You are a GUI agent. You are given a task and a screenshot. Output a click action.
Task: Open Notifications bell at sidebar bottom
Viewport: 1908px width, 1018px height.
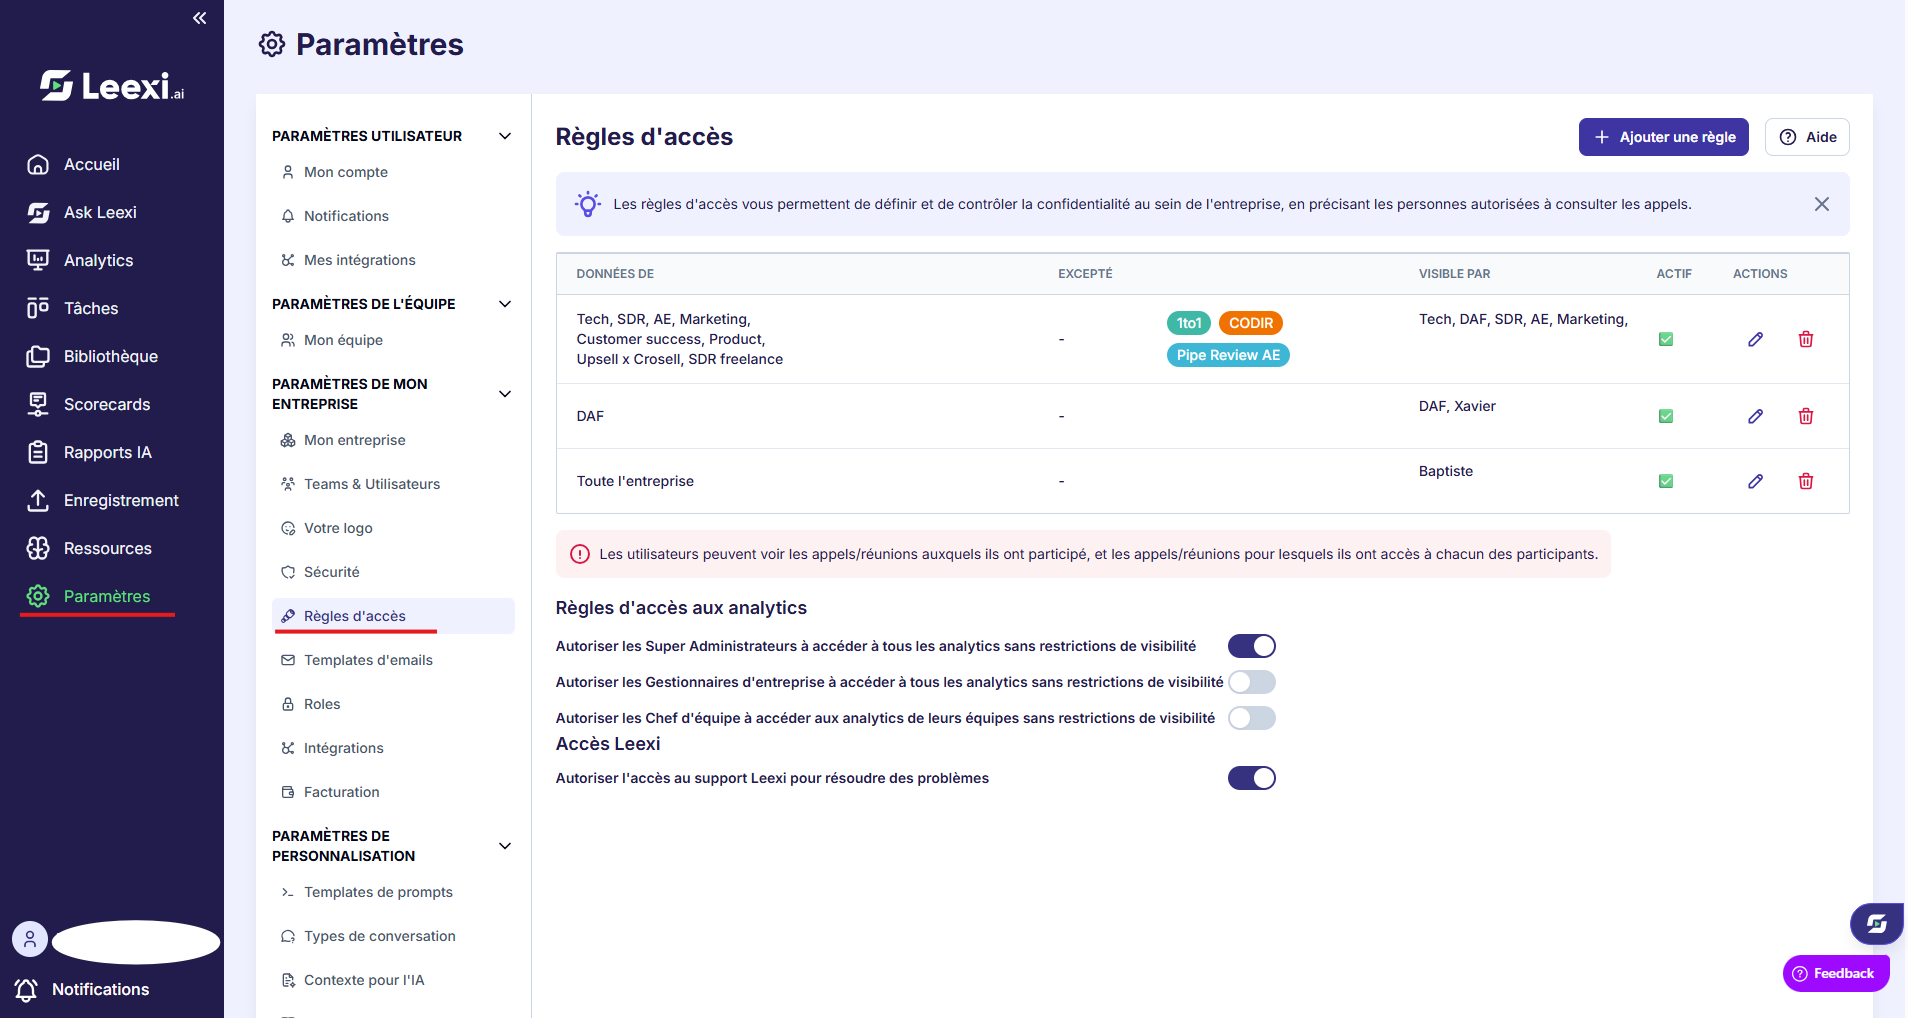[x=27, y=990]
